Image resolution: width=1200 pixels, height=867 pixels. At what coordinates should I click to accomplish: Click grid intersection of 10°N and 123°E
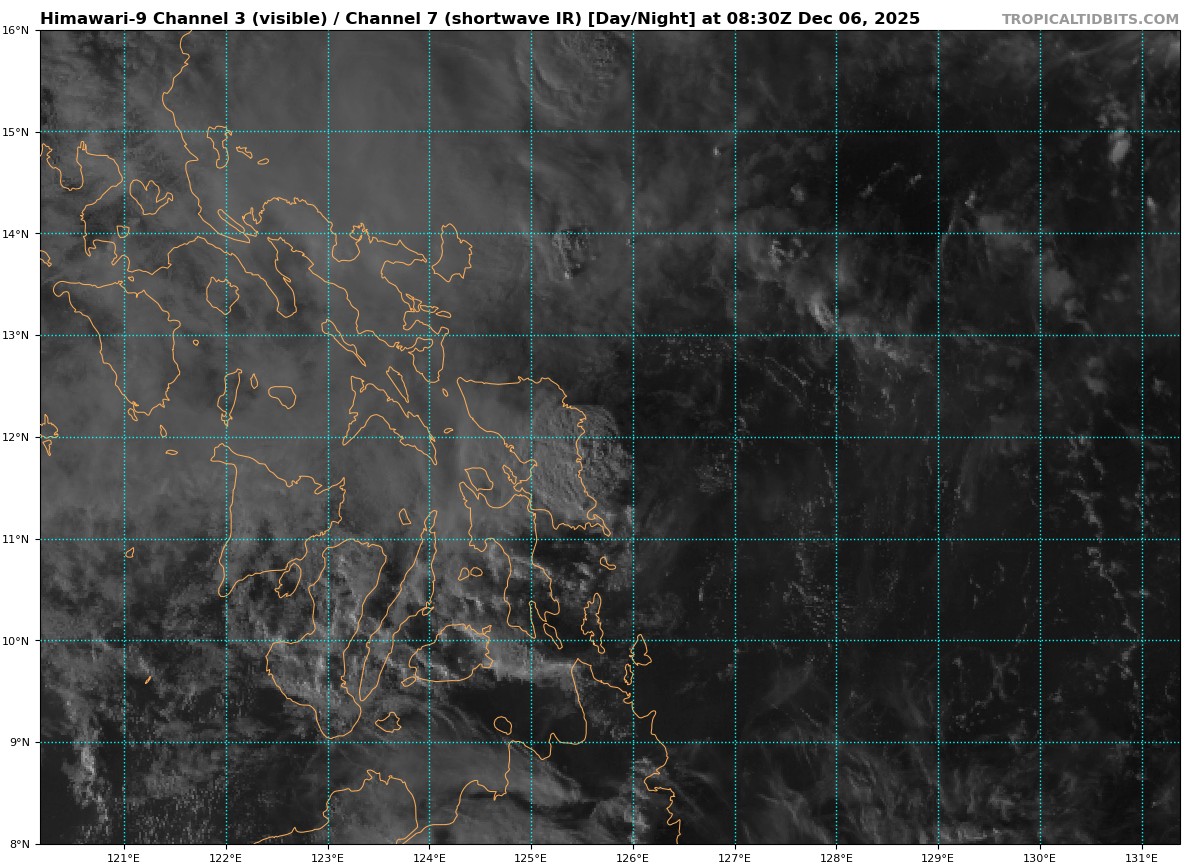[327, 641]
